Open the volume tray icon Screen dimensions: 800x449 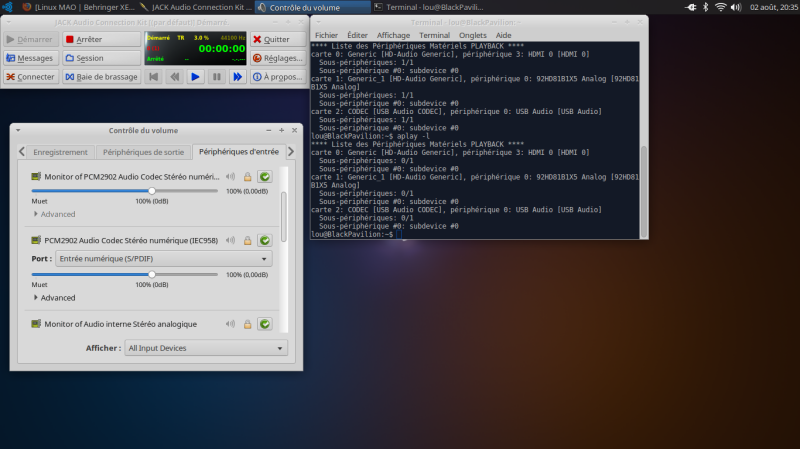(x=736, y=7)
